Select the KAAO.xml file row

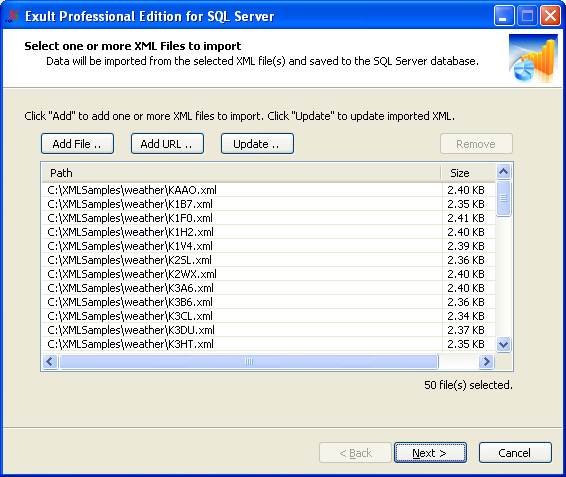point(269,190)
